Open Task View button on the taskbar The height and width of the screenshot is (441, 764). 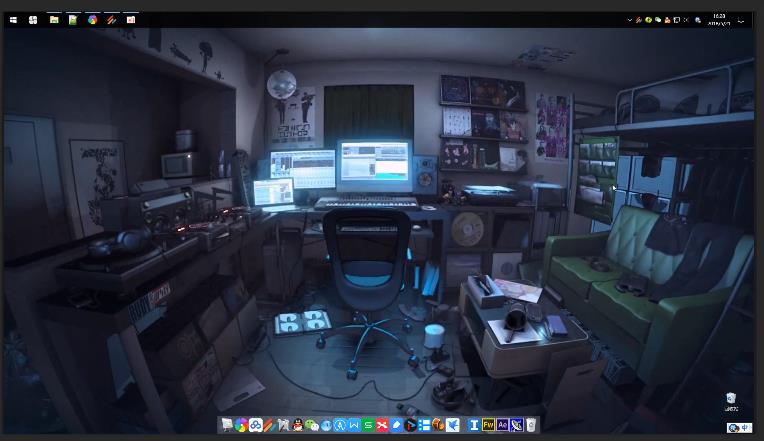tap(33, 19)
